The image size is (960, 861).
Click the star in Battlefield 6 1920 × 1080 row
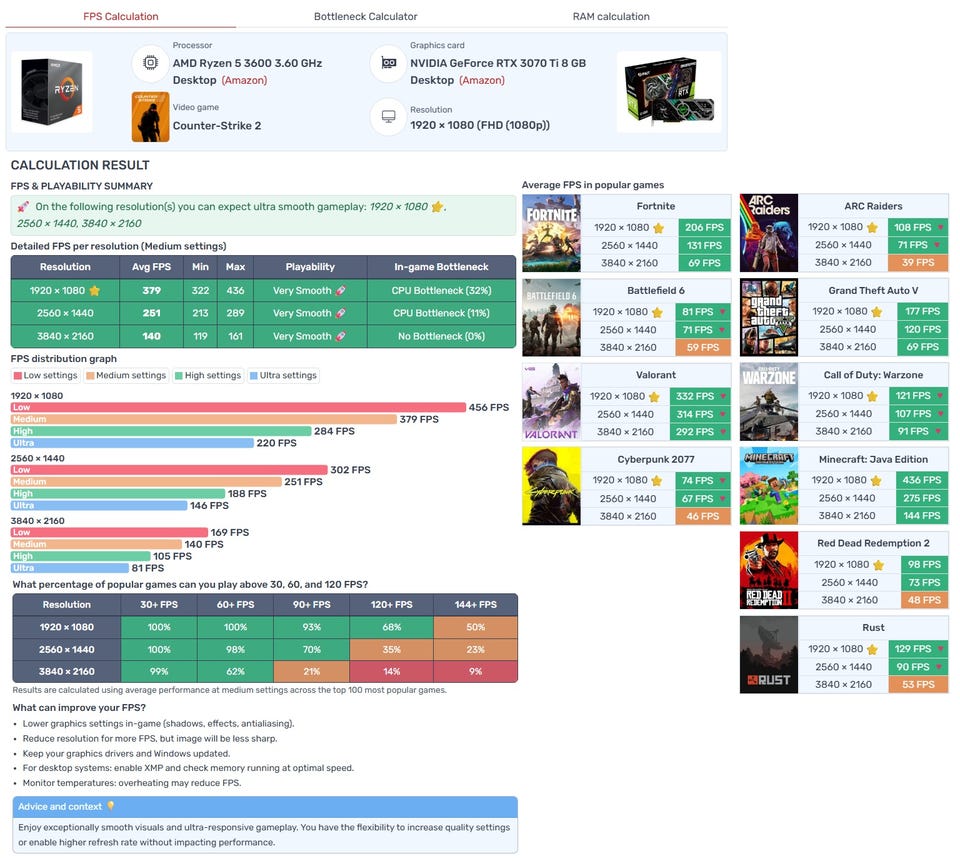658,312
